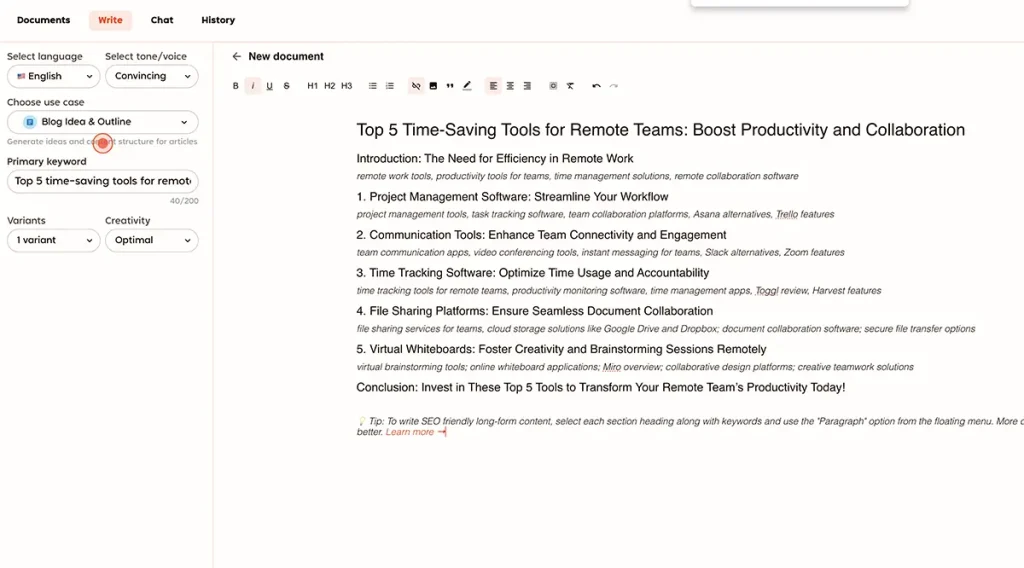Image resolution: width=1024 pixels, height=568 pixels.
Task: Click the keyword line starting 'team communication apps'
Action: coord(600,253)
